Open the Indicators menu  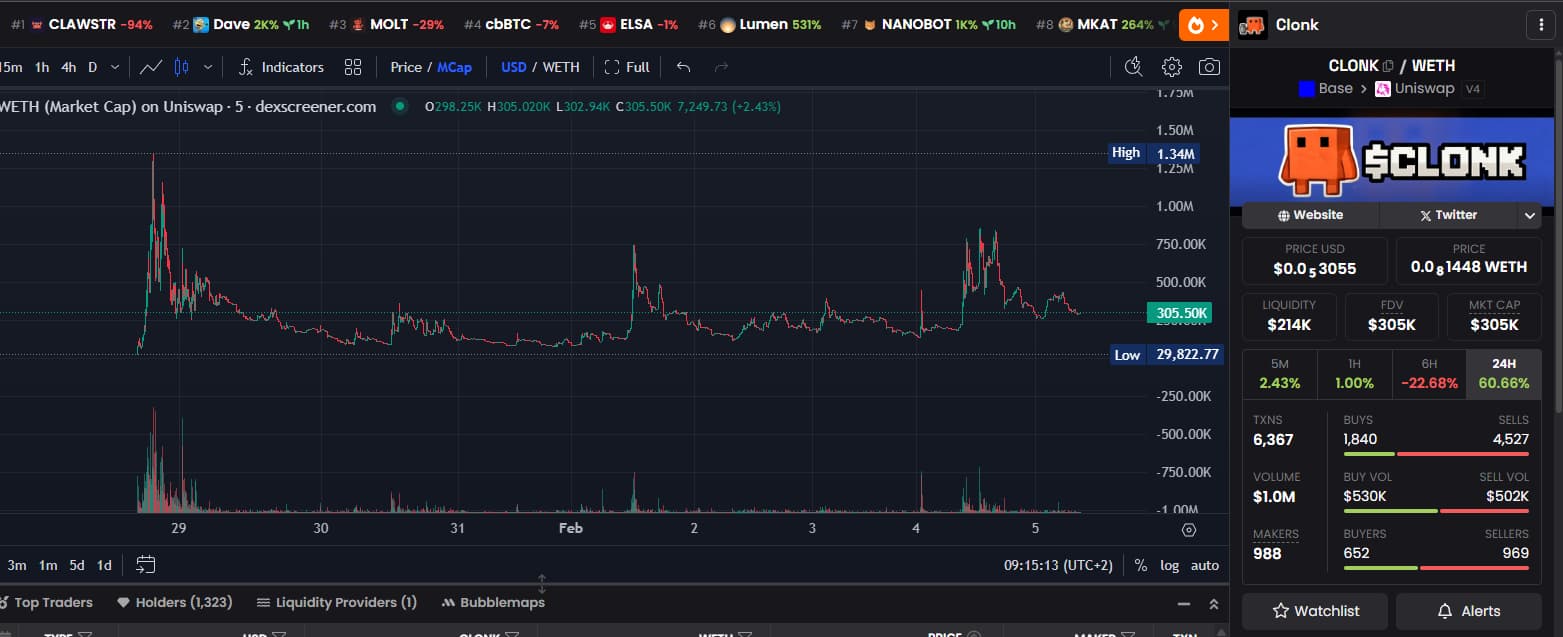pos(281,67)
